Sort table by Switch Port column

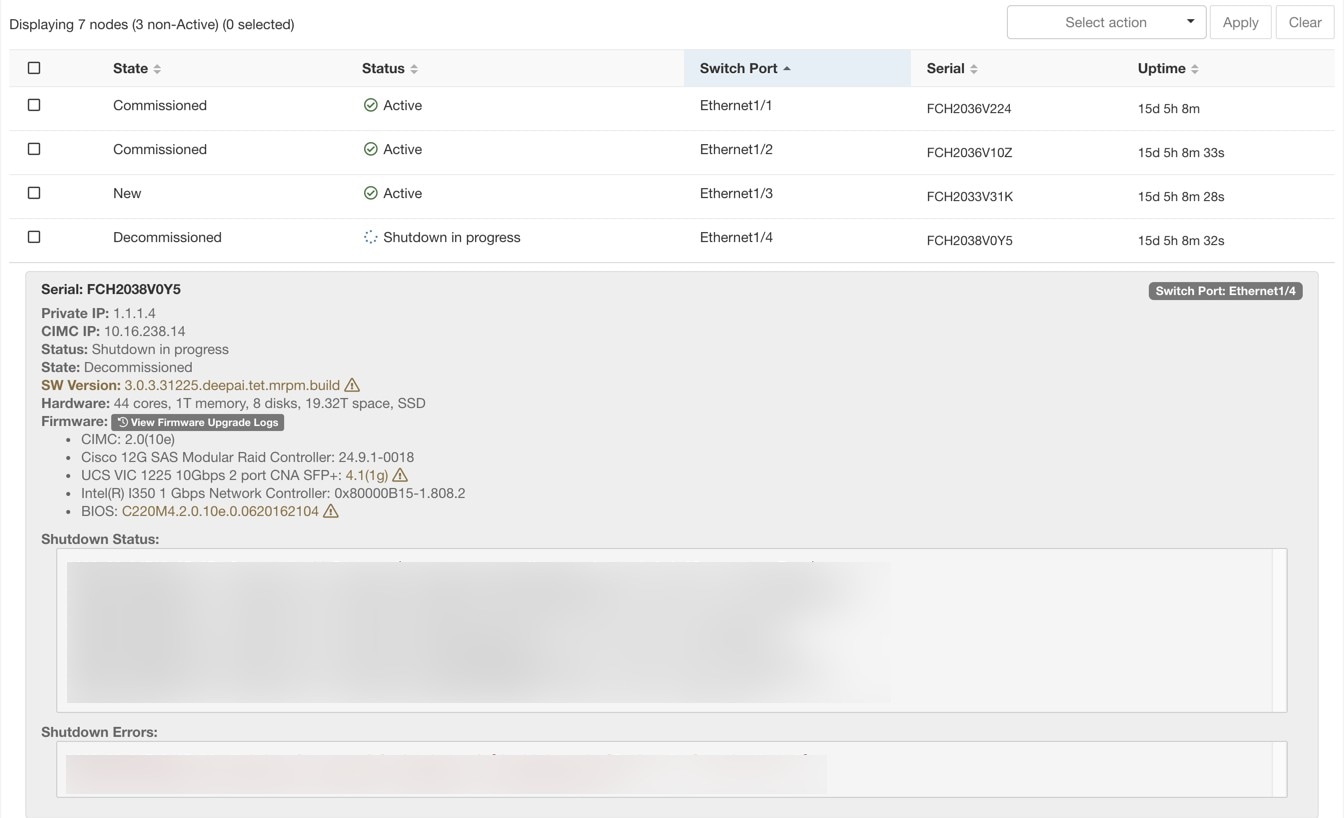click(x=745, y=68)
